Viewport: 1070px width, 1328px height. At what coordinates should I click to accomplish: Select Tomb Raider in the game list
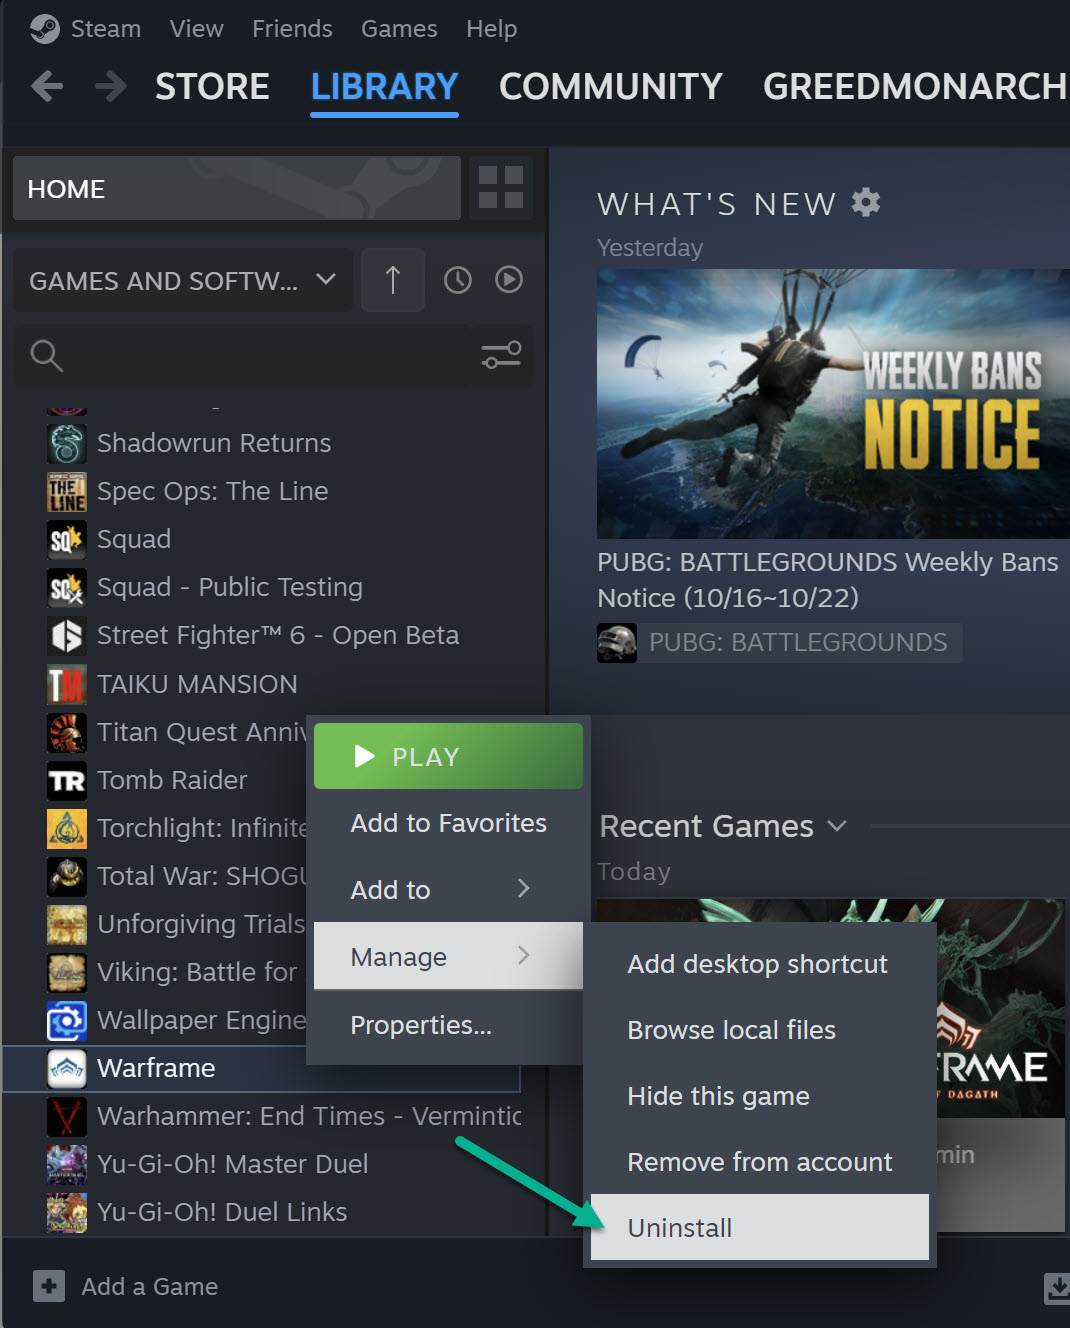coord(170,780)
